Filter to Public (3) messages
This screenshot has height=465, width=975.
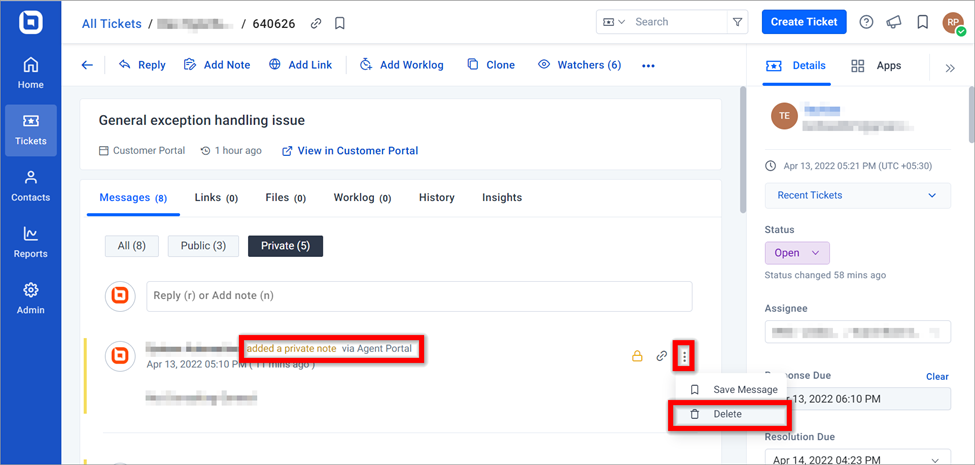203,246
